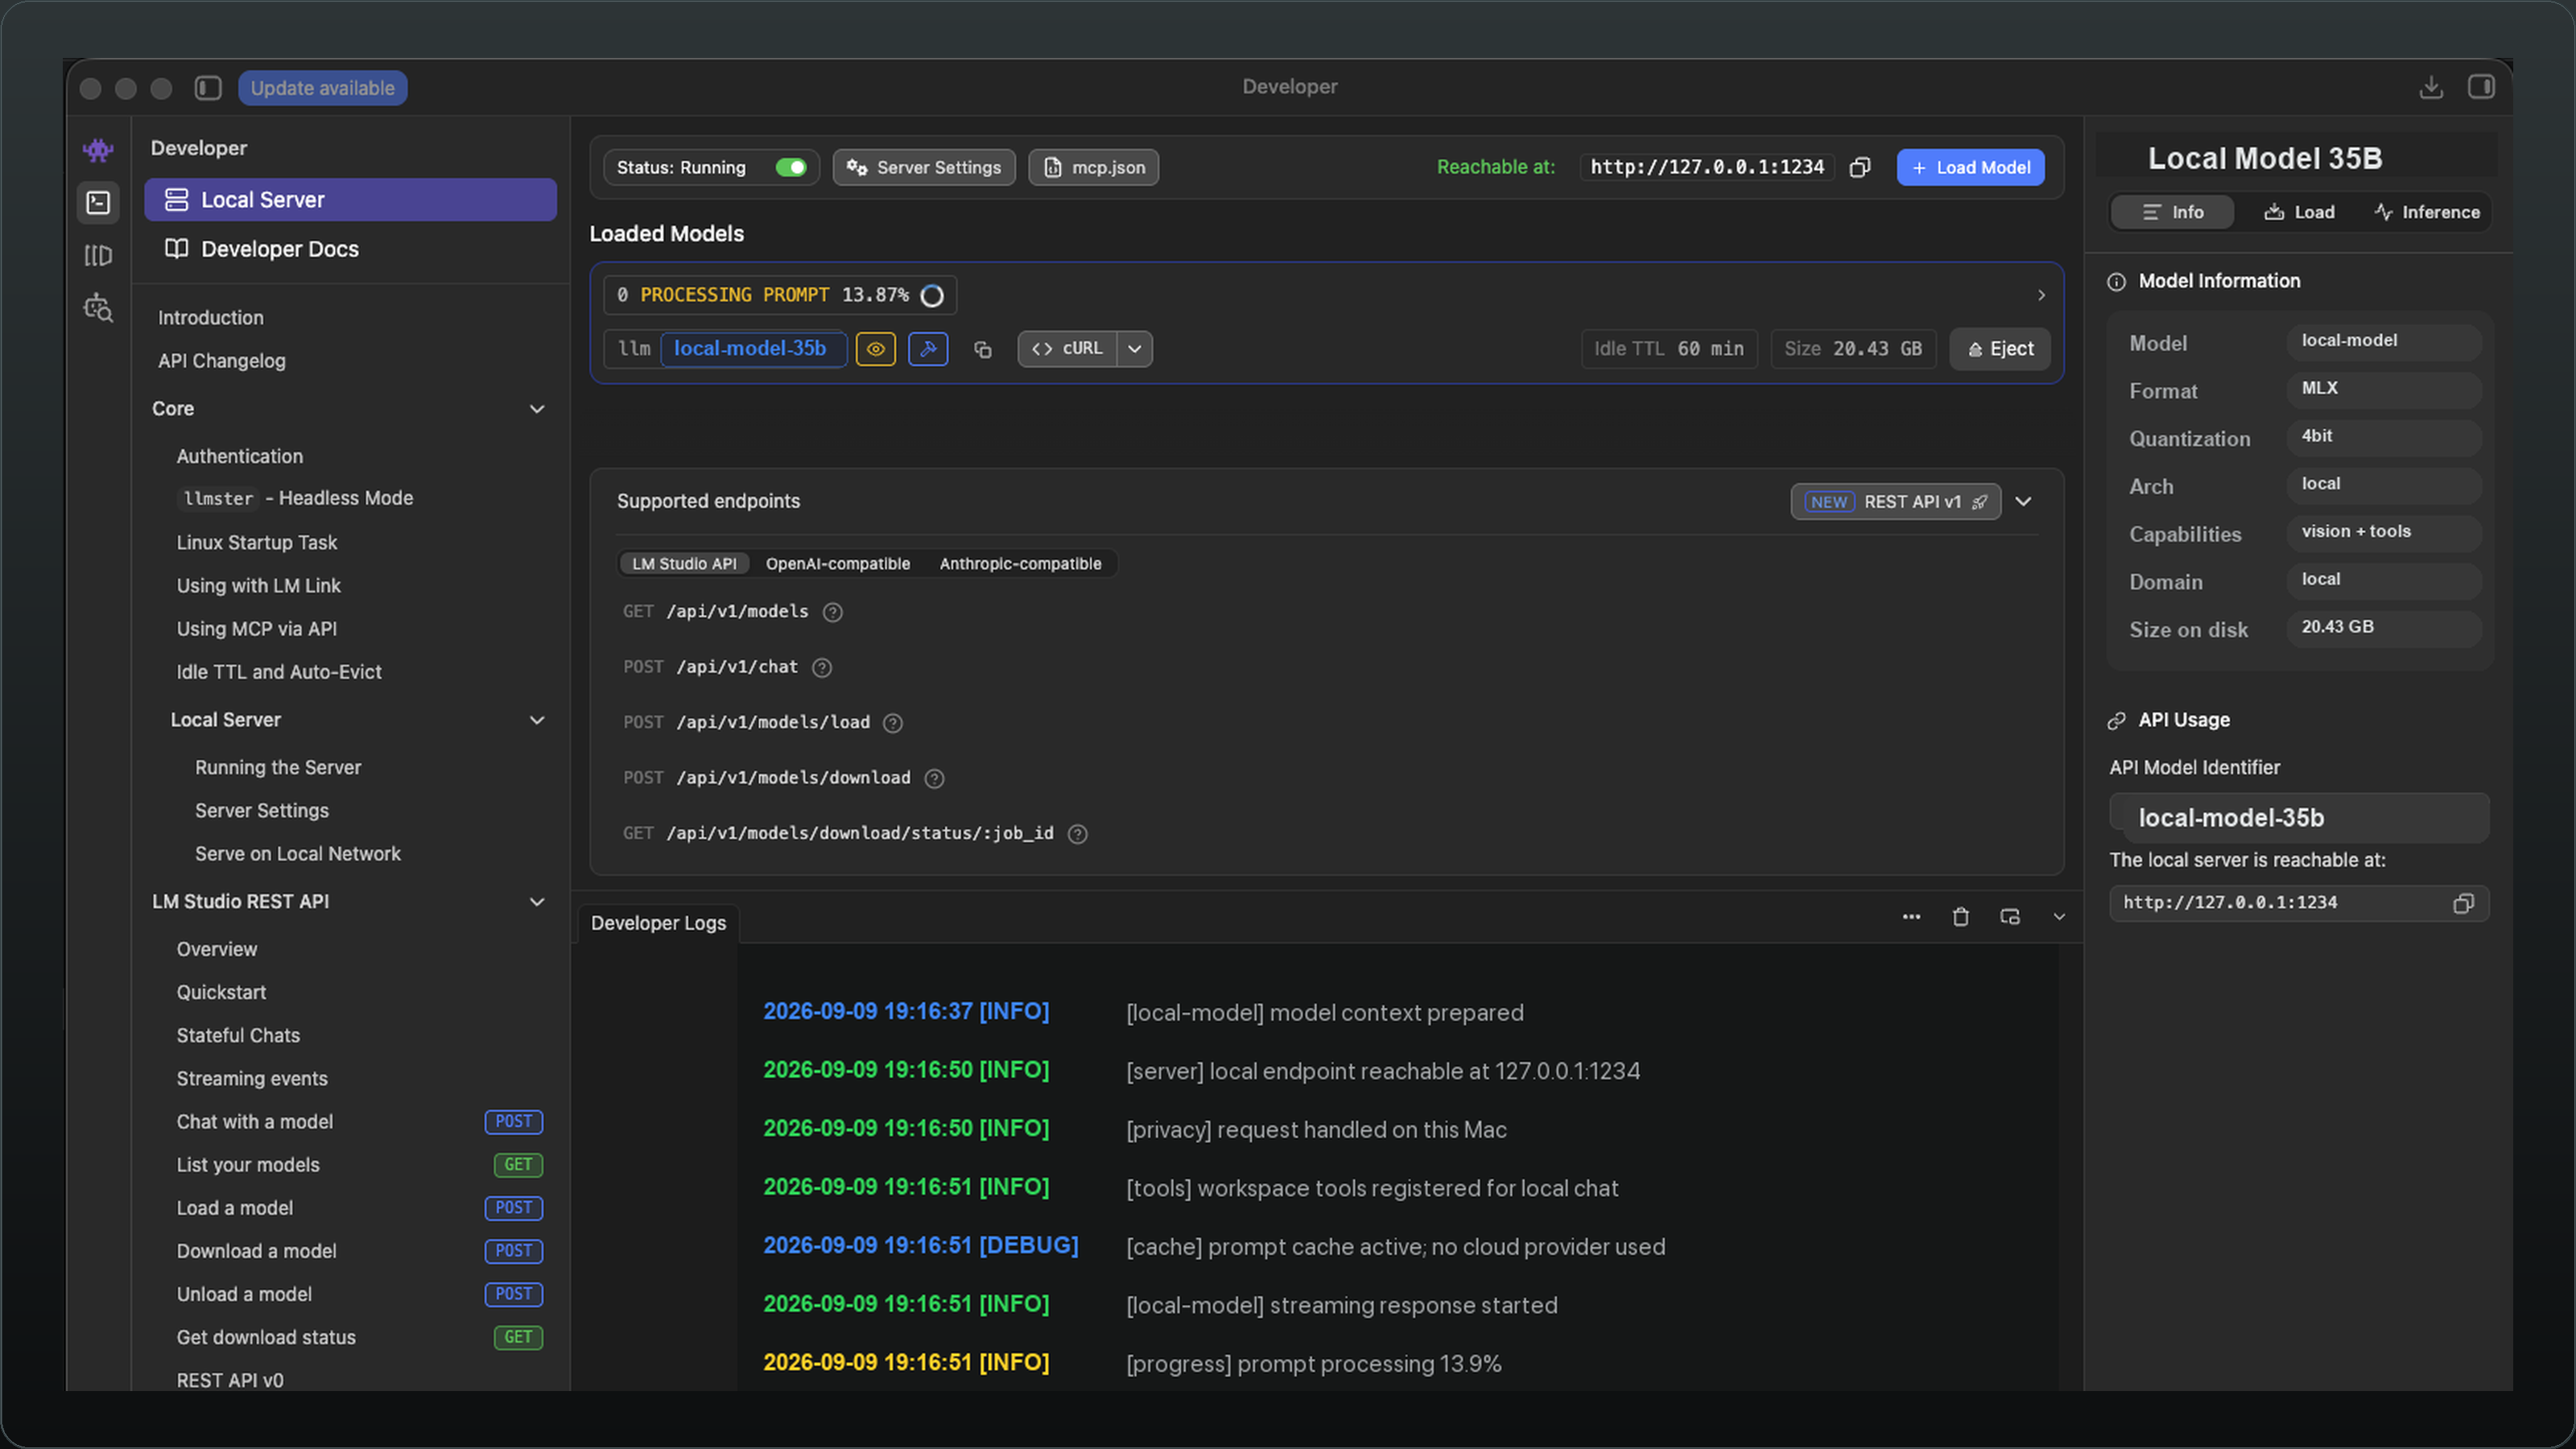Show help for GET /api/v1/models endpoint
This screenshot has height=1449, width=2576.
coord(832,612)
